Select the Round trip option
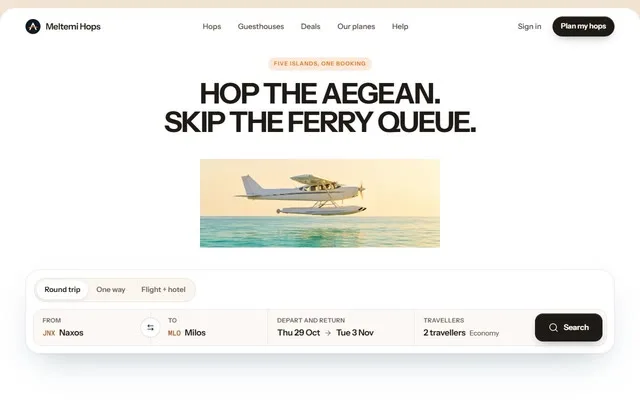Screen dimensions: 640x400 [62, 289]
